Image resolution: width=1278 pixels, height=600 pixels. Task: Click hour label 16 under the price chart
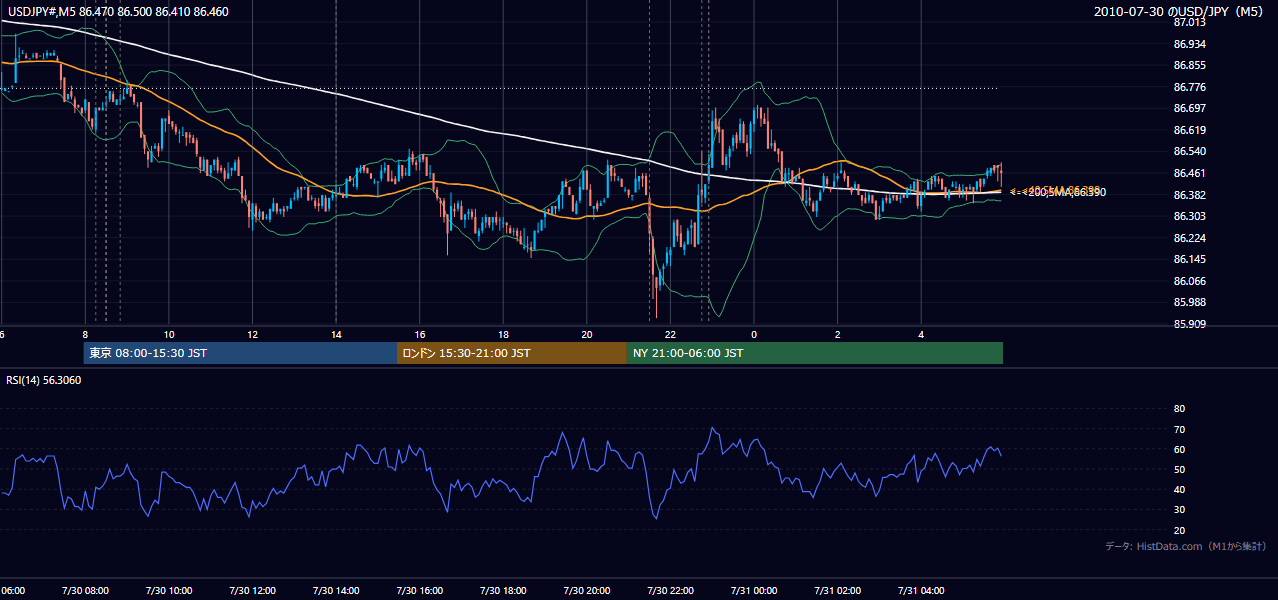coord(420,334)
